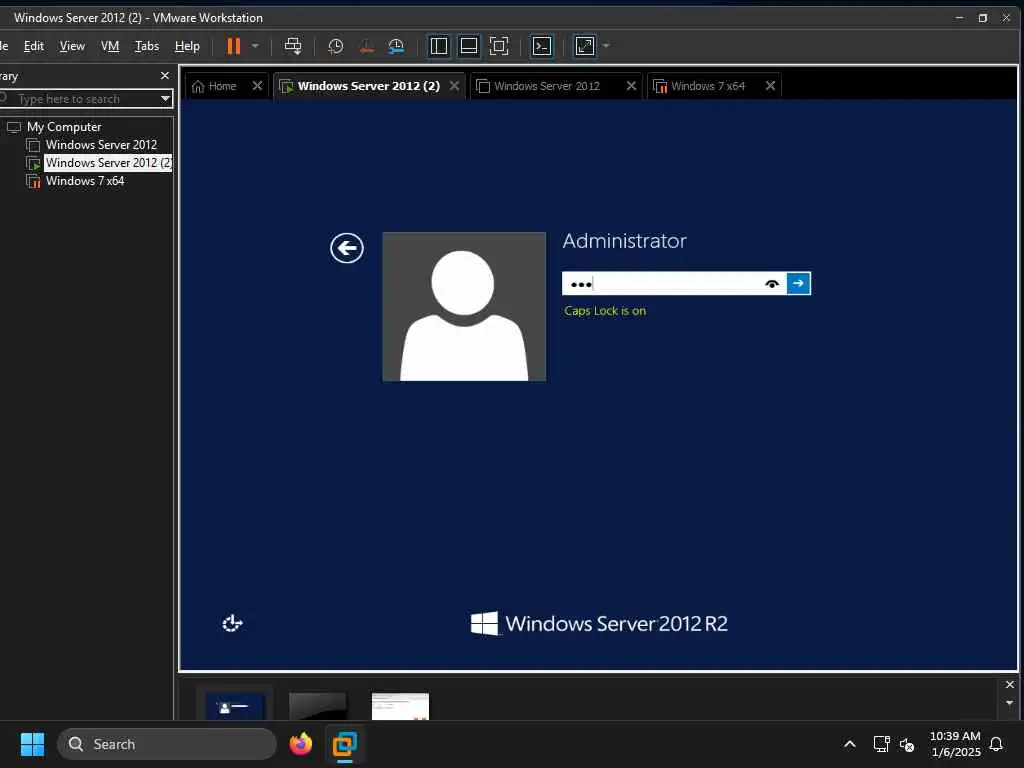Select Windows Server 2012 in library tree
This screenshot has height=768, width=1024.
point(101,144)
